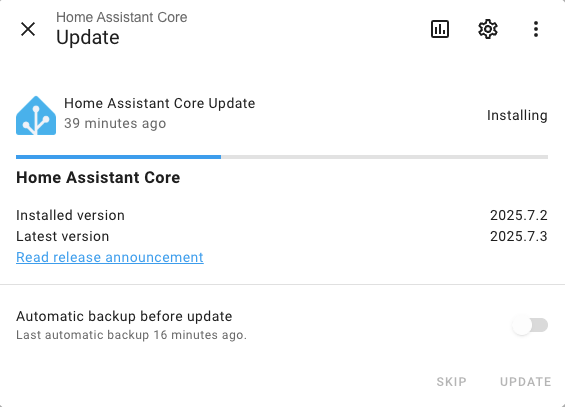The image size is (565, 407).
Task: Click the UPDATE button
Action: click(525, 382)
